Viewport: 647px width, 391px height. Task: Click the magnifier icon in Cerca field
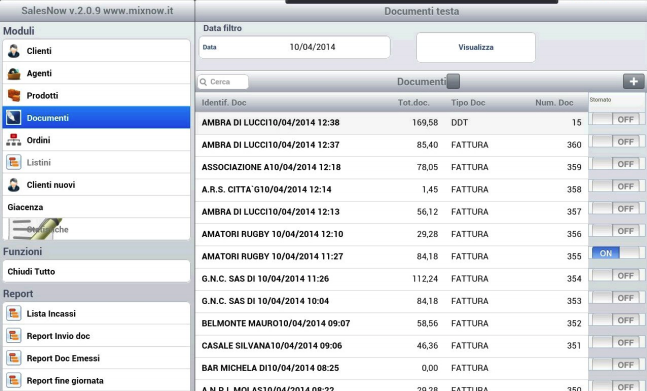(203, 82)
